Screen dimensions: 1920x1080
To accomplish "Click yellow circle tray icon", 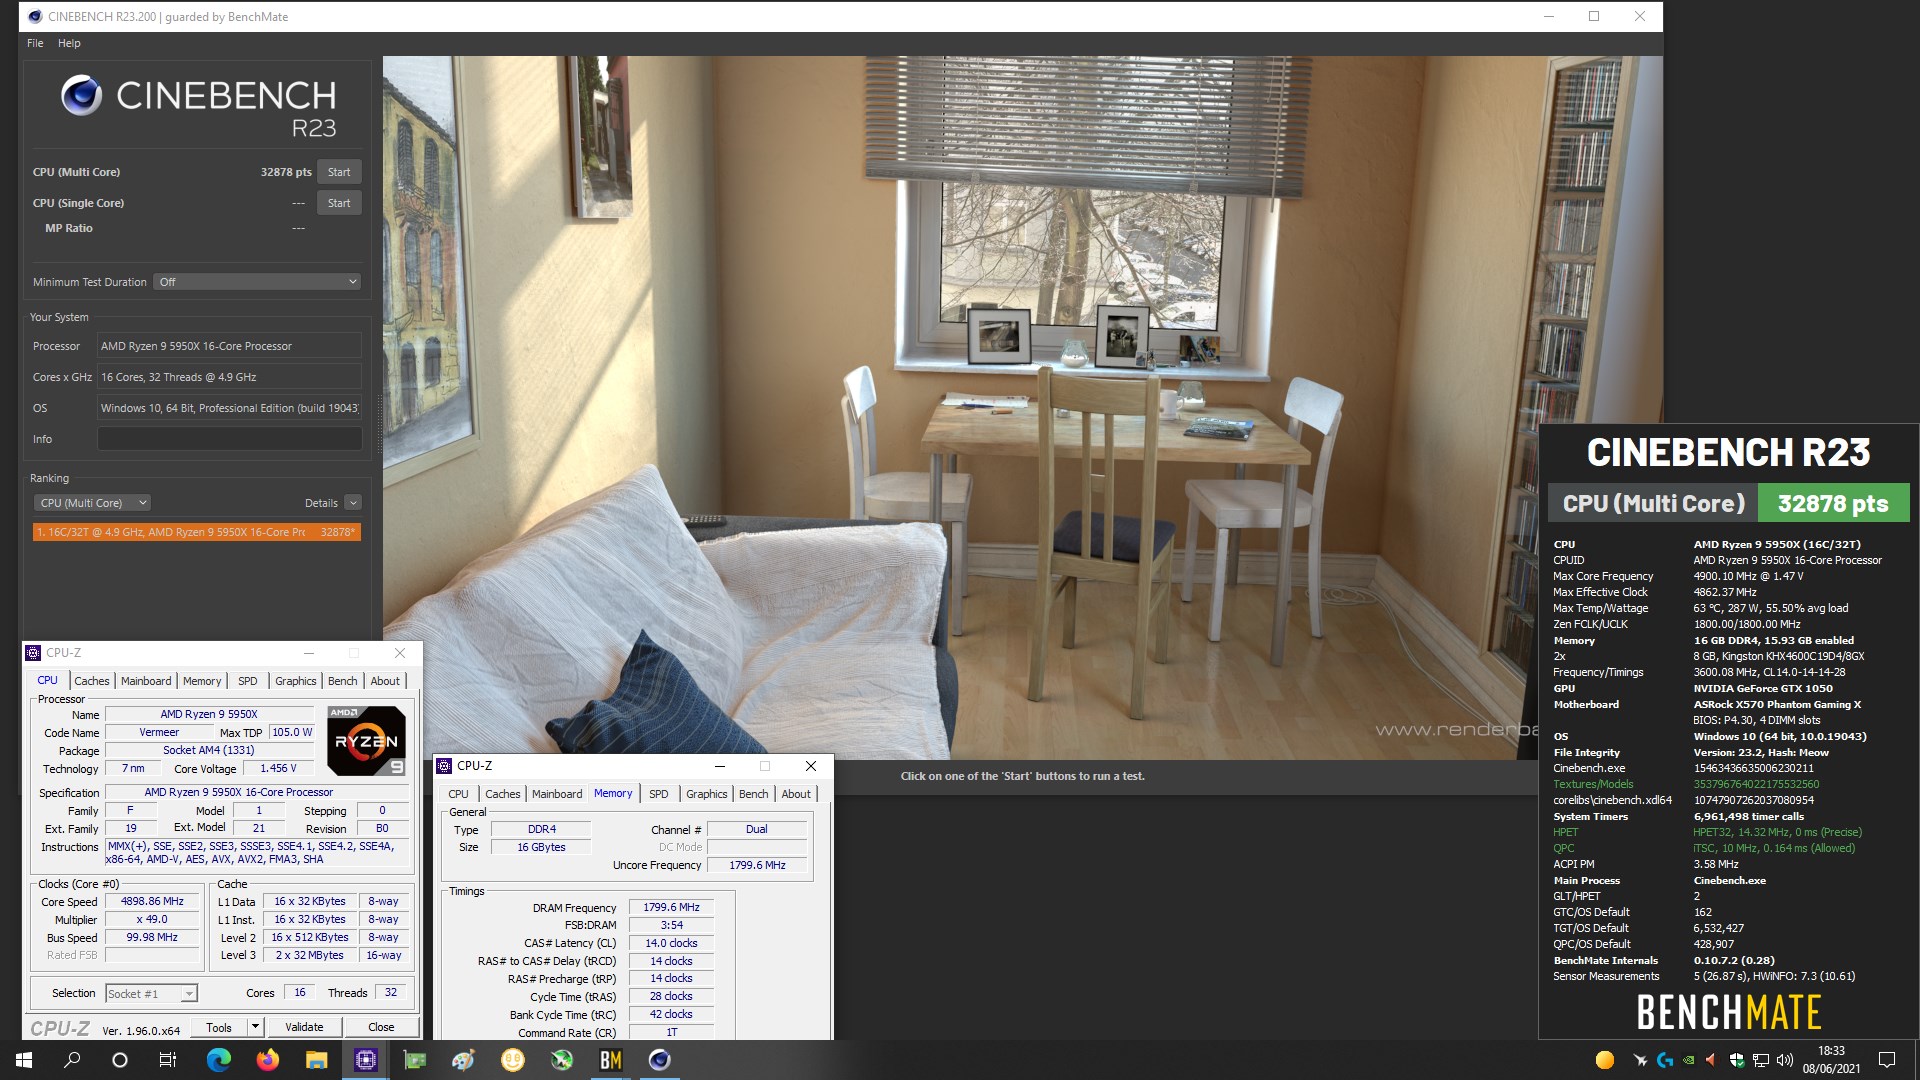I will click(1605, 1060).
